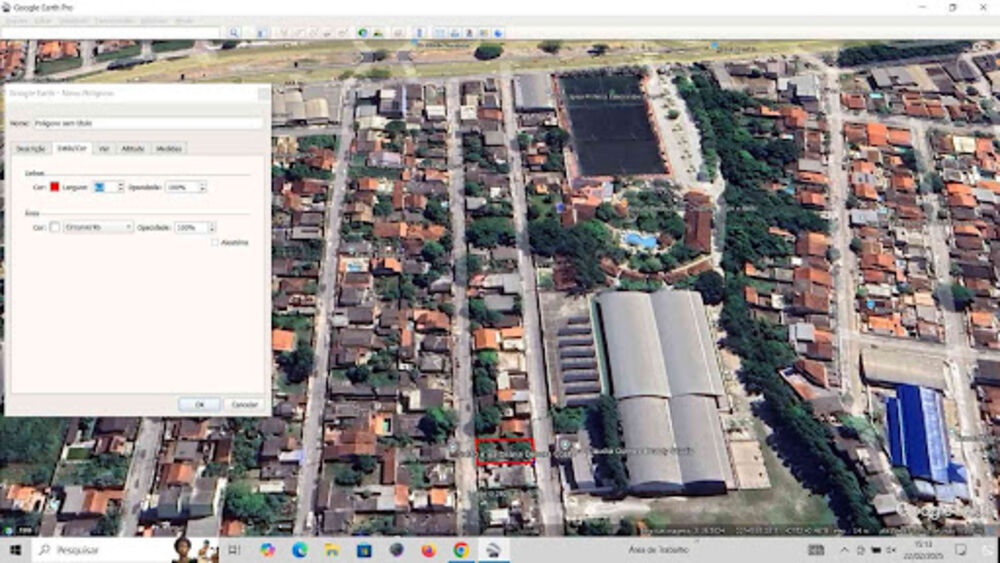This screenshot has height=563, width=1000.
Task: Select the Estilo/Cor tab
Action: [x=71, y=148]
